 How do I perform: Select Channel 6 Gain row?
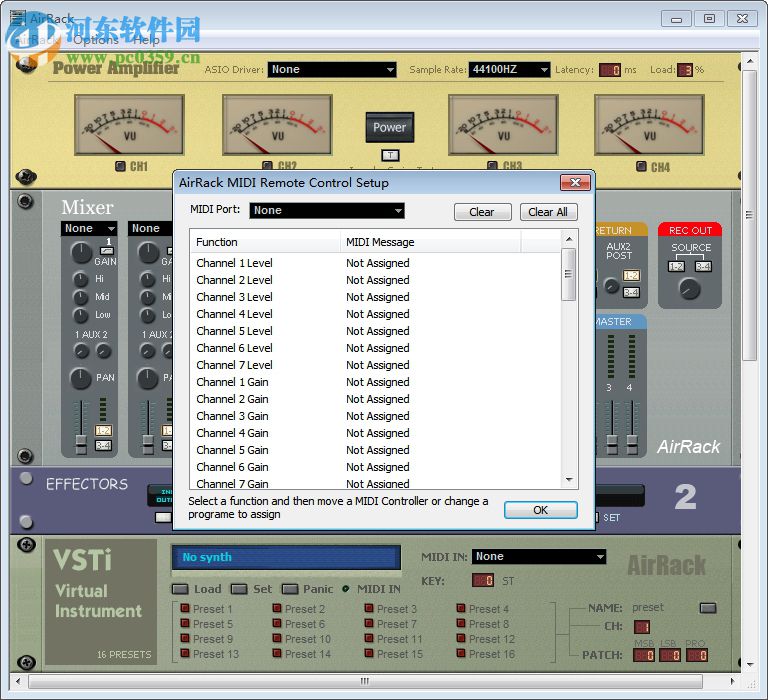(x=375, y=467)
